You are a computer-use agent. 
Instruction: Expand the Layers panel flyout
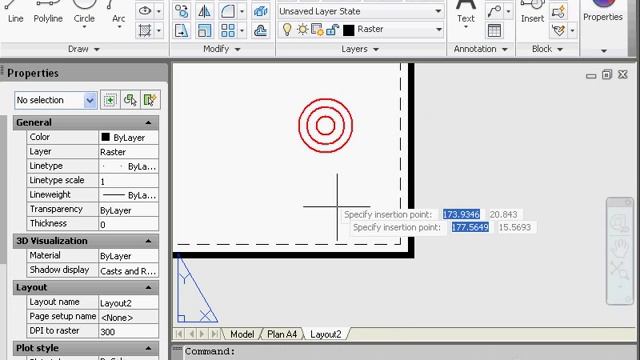[x=376, y=49]
